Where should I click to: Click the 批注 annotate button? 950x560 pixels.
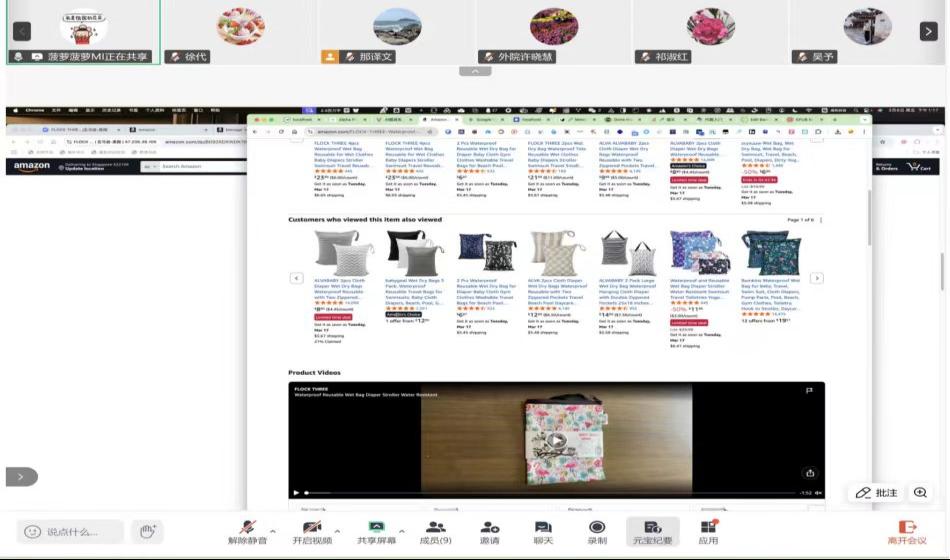(876, 493)
